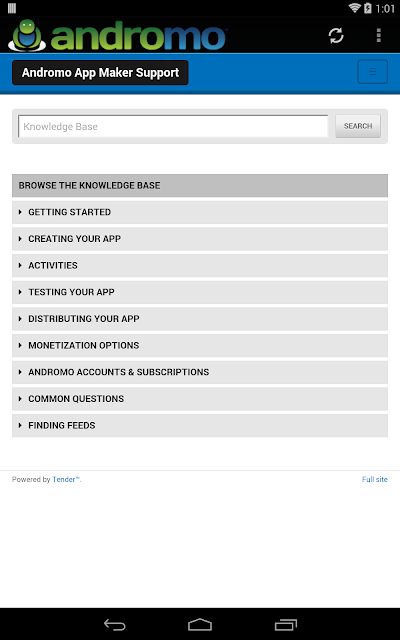Open the Full site link
400x640 pixels.
pyautogui.click(x=375, y=479)
